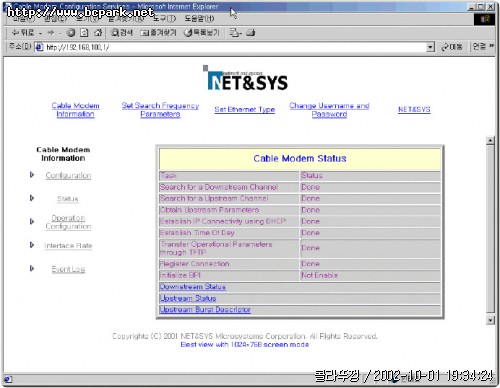The height and width of the screenshot is (388, 500).
Task: Click the Print toolbar icon
Action: pyautogui.click(x=251, y=33)
